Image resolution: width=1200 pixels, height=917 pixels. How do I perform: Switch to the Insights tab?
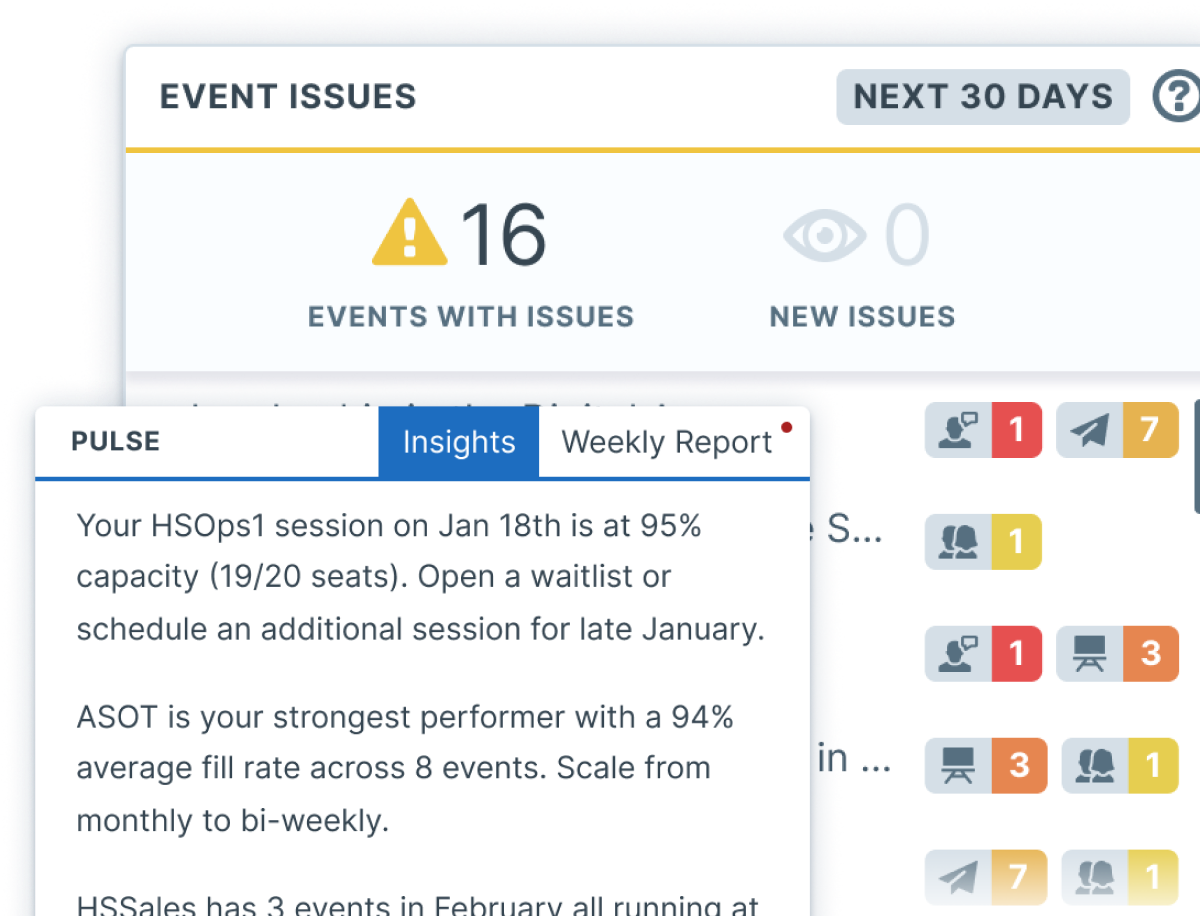[x=458, y=441]
